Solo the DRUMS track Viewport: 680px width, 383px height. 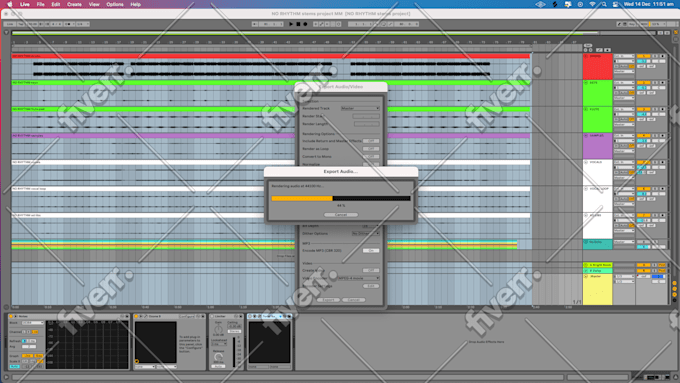click(655, 56)
